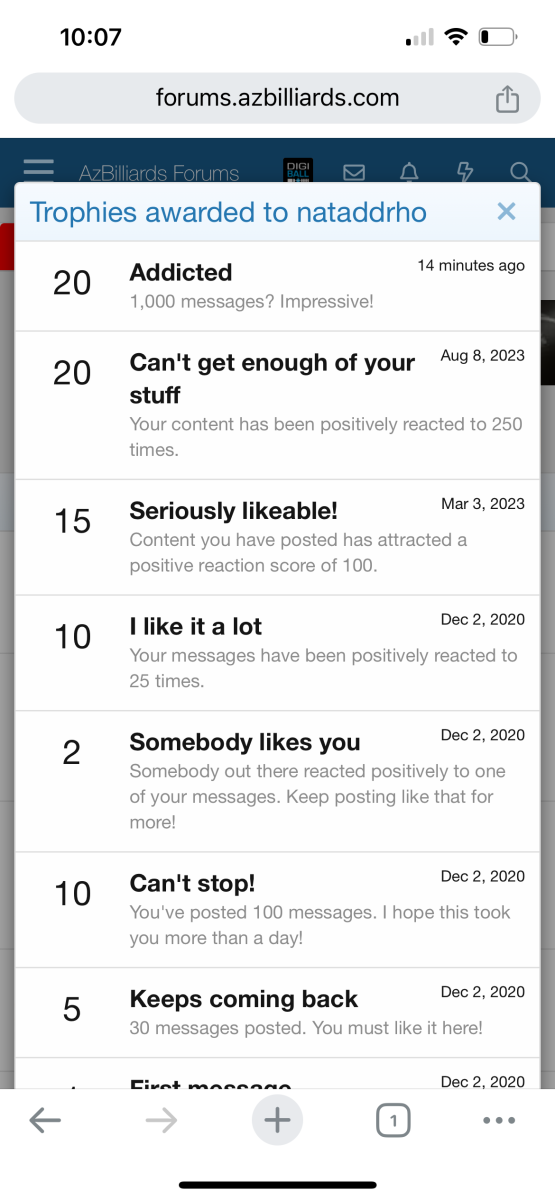This screenshot has width=555, height=1200.
Task: Open the browser tab switcher
Action: point(394,1121)
